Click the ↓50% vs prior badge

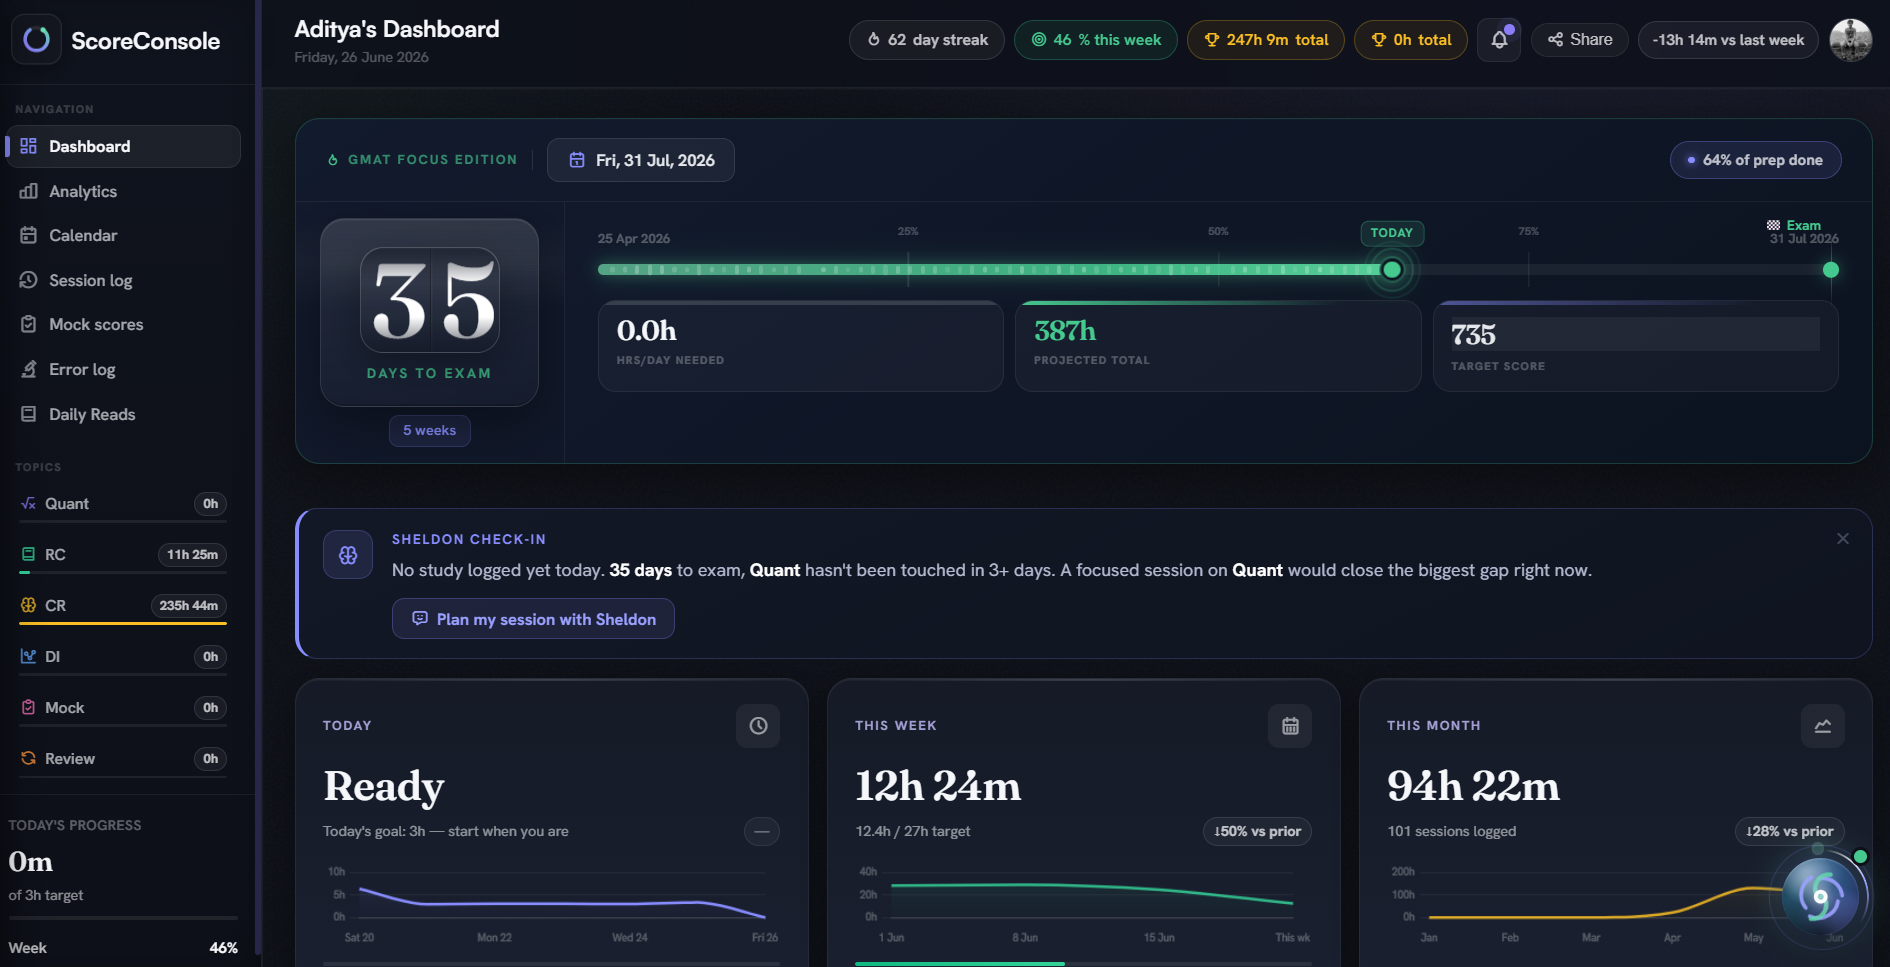coord(1257,832)
